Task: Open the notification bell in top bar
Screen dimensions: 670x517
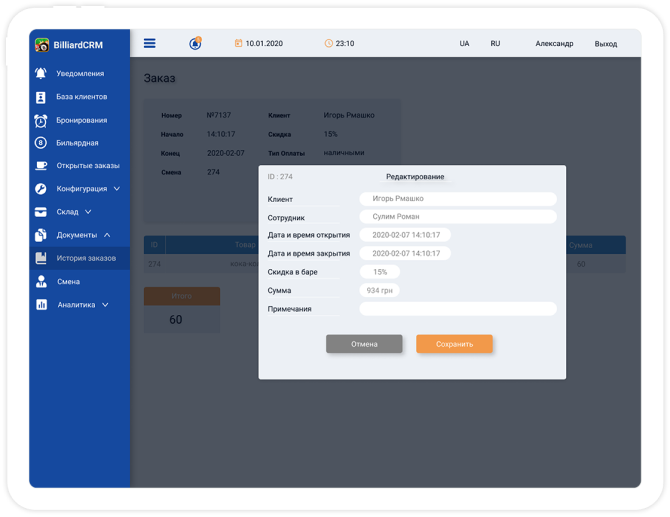Action: [x=195, y=43]
